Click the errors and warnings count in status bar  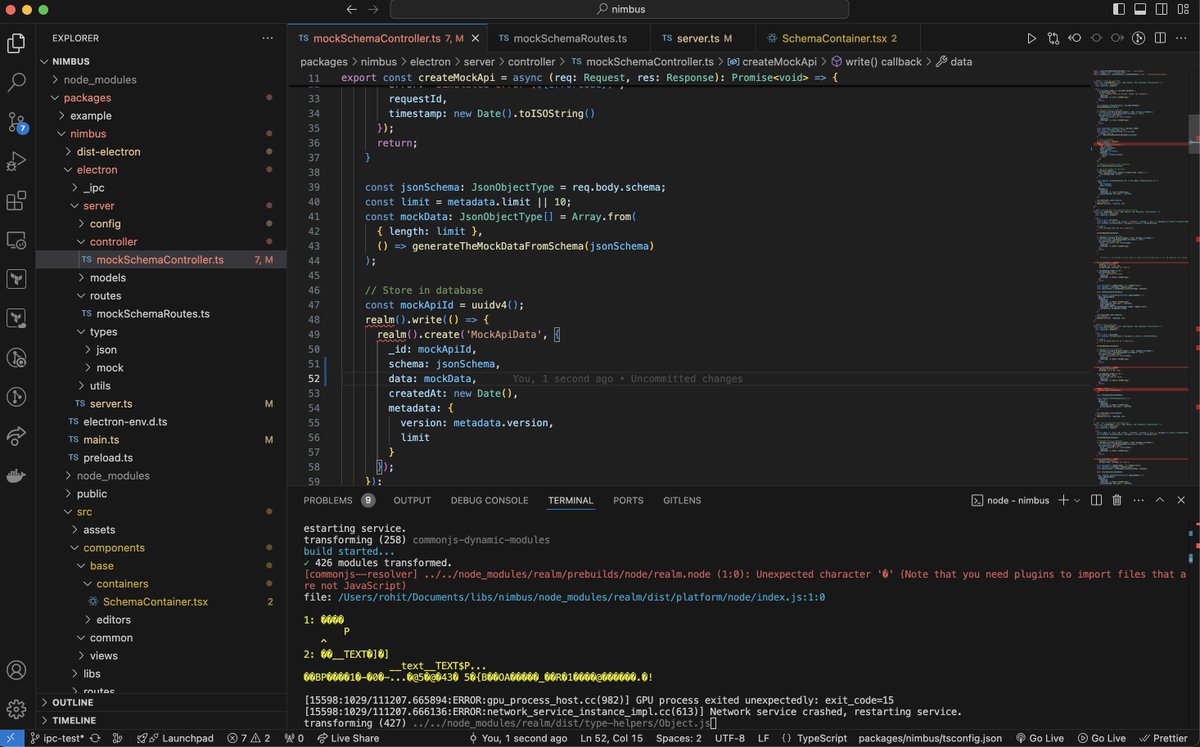[250, 738]
